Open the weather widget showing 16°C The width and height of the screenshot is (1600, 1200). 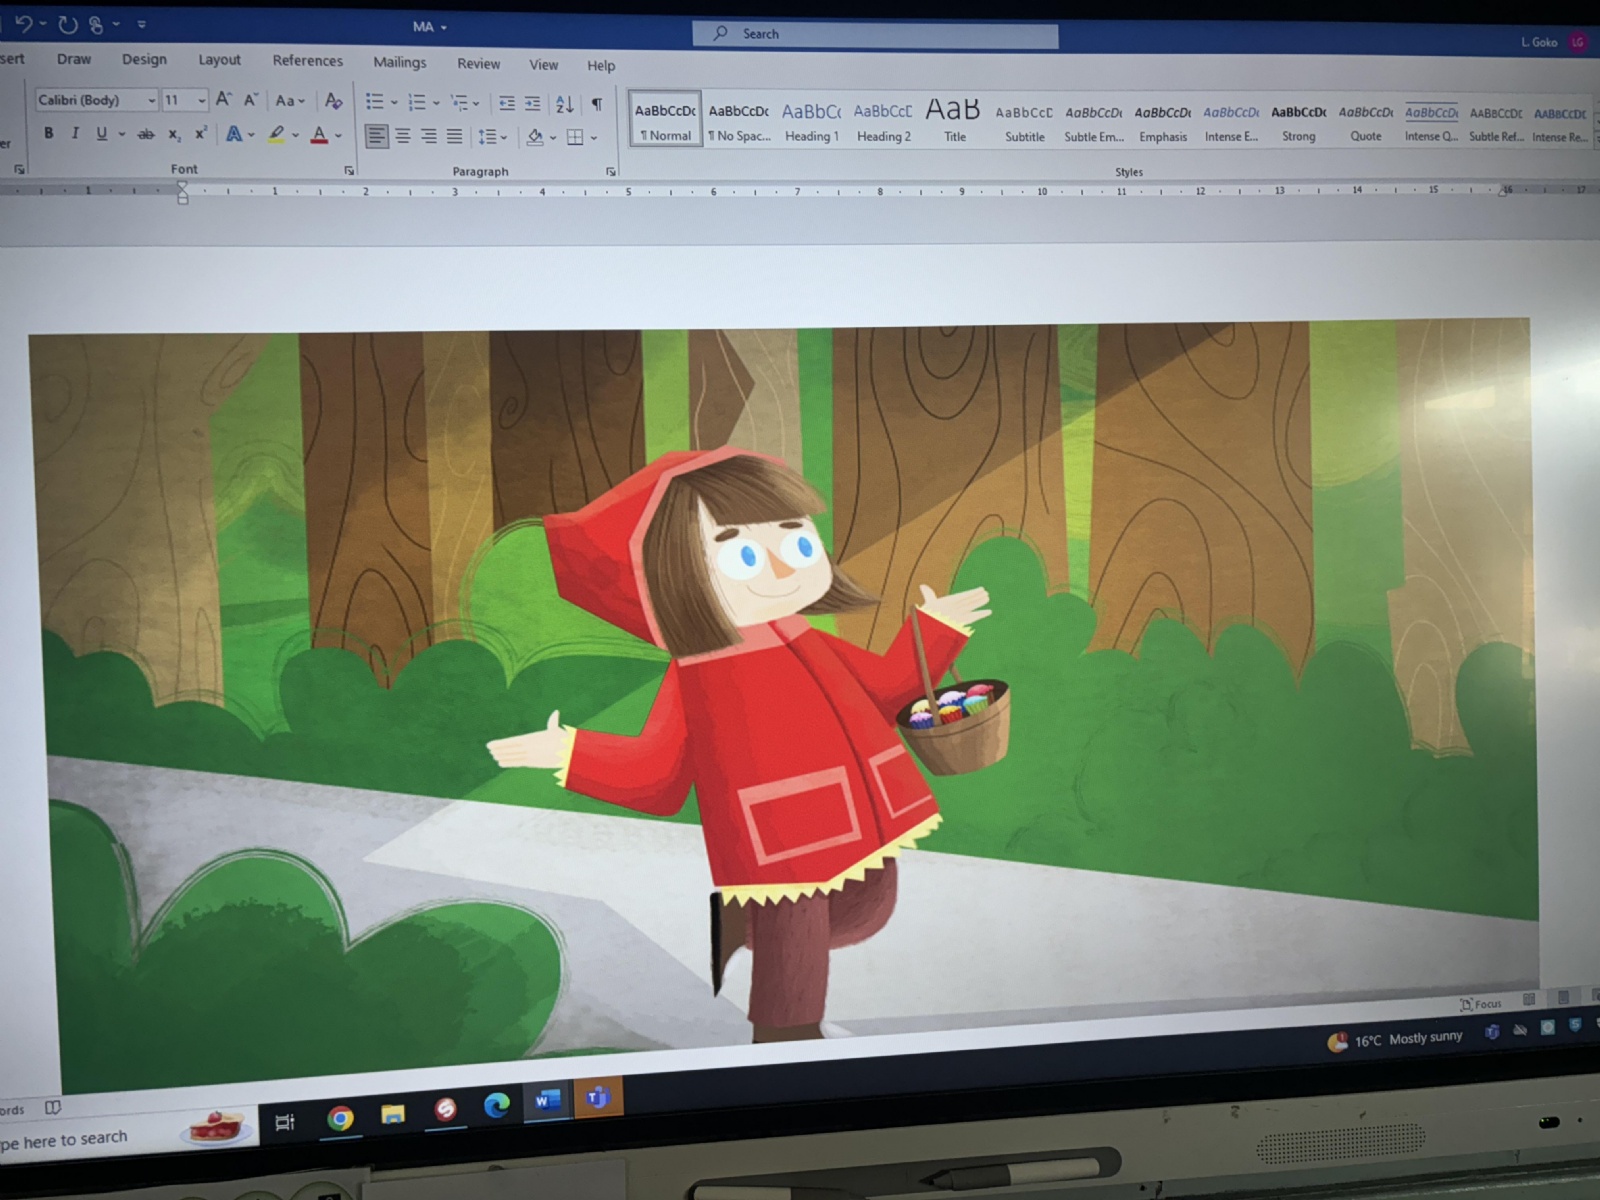[x=1395, y=1040]
